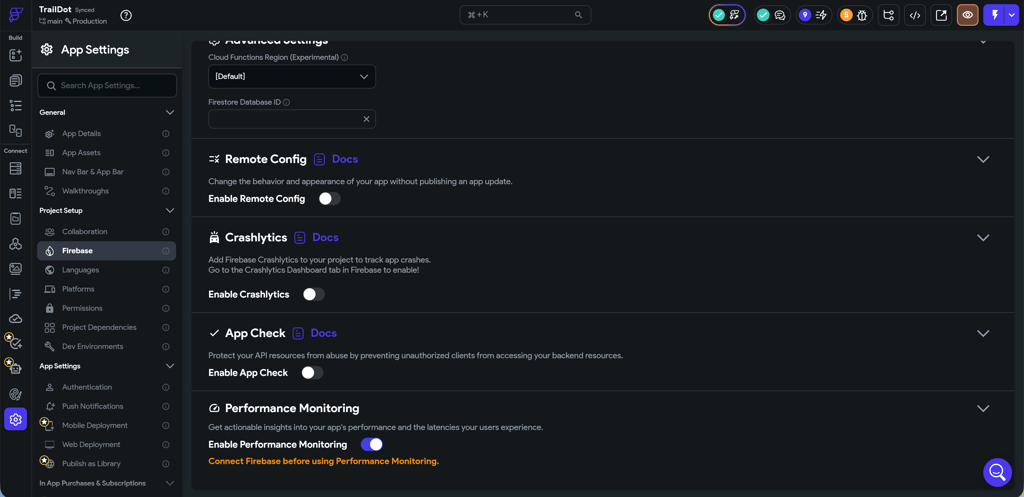This screenshot has width=1024, height=497.
Task: Open Remote Config Docs link
Action: coord(336,159)
